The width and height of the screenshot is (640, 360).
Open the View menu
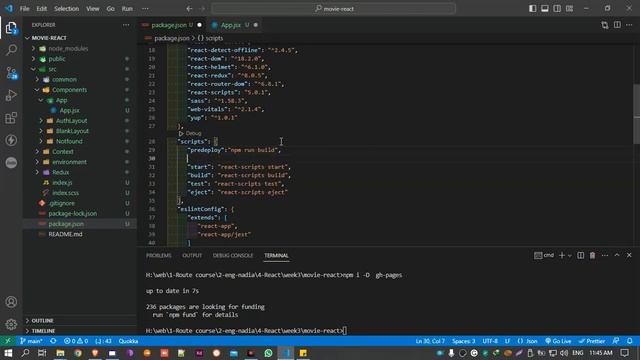click(93, 9)
